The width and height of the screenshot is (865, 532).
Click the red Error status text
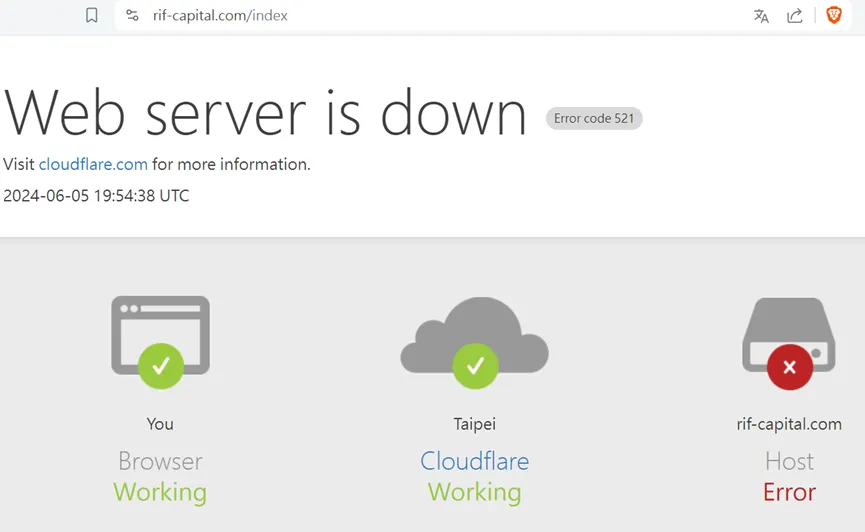(789, 492)
